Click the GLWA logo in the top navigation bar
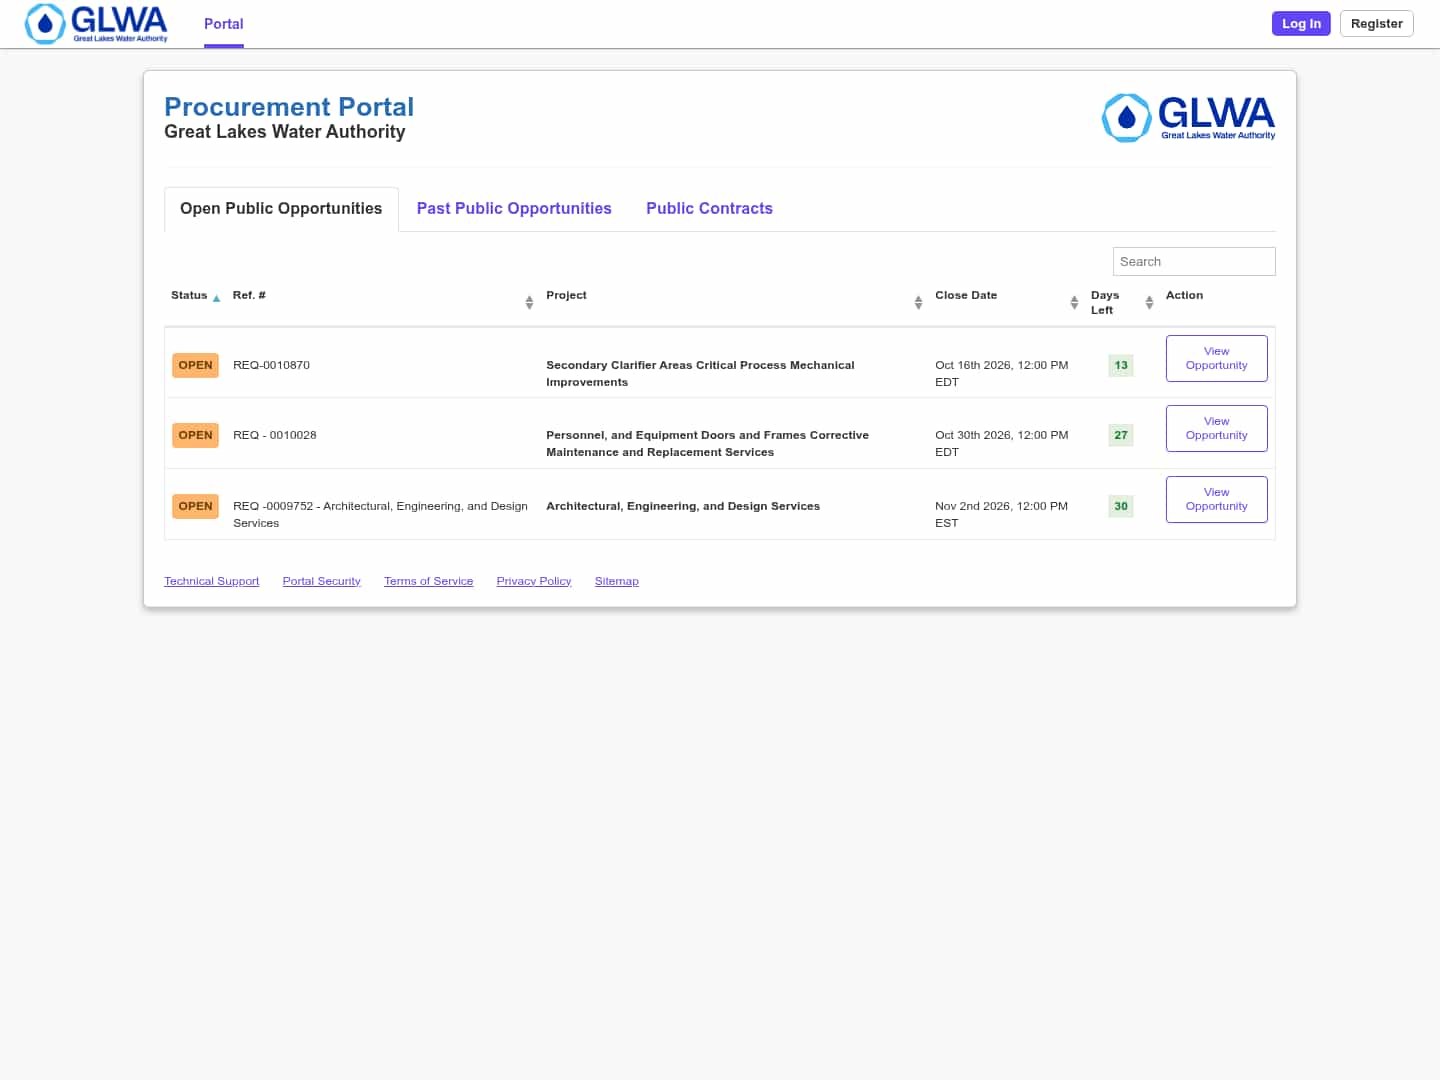1440x1080 pixels. pos(96,23)
